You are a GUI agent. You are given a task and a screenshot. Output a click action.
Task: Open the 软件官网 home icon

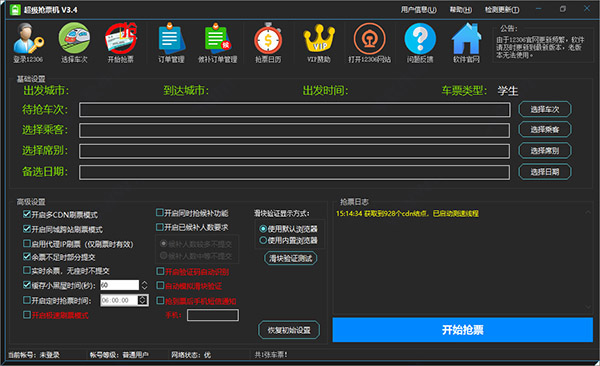tap(466, 43)
